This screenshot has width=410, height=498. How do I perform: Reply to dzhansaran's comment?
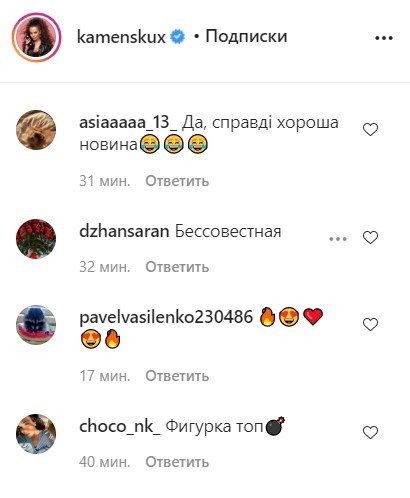pyautogui.click(x=177, y=267)
